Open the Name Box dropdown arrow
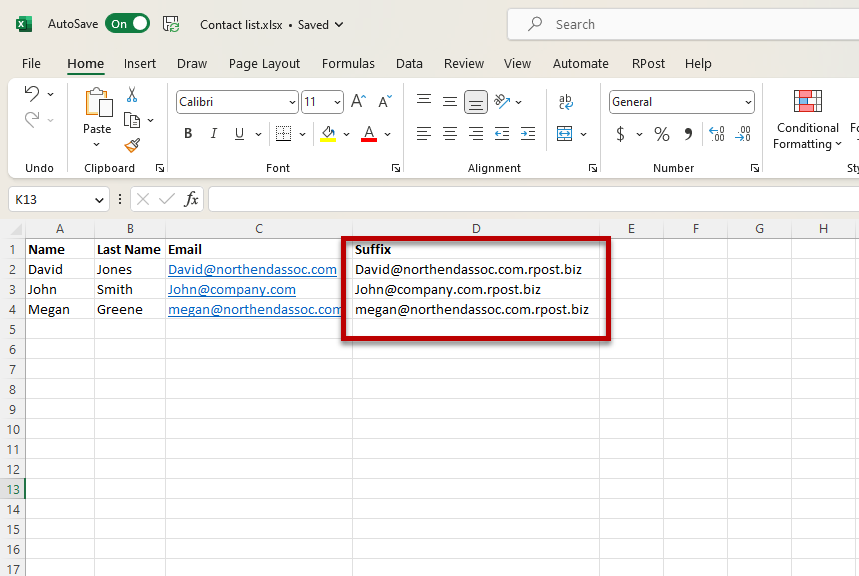Viewport: 859px width, 576px height. tap(99, 200)
